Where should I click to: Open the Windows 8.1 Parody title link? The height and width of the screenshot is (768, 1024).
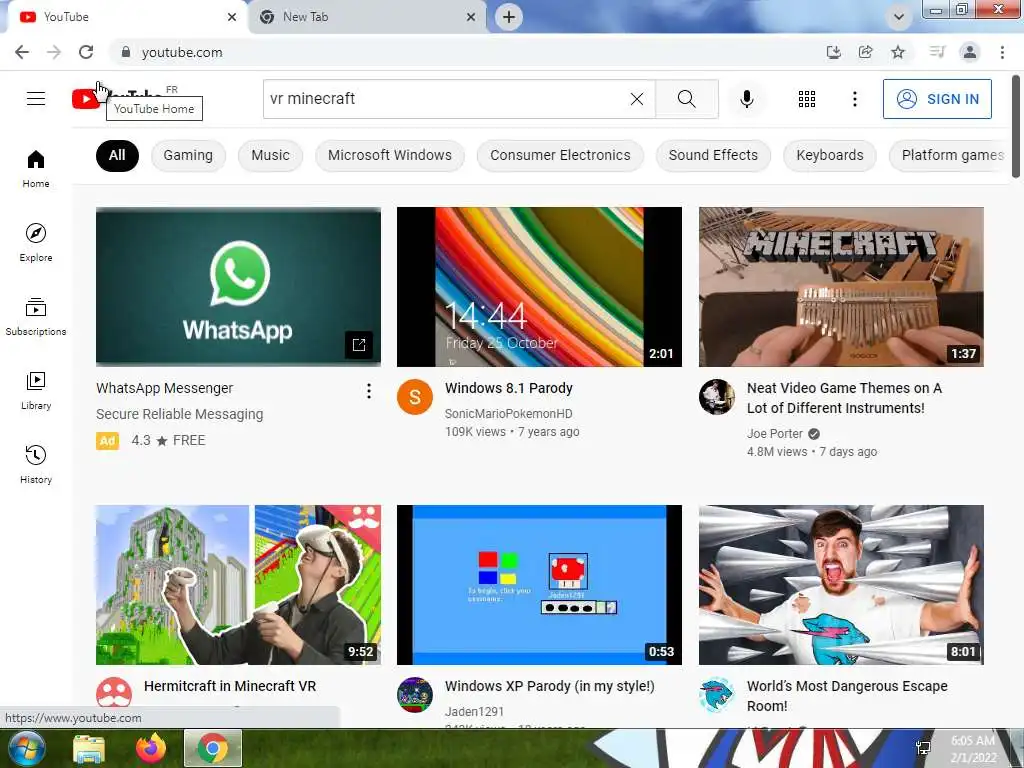click(x=509, y=388)
